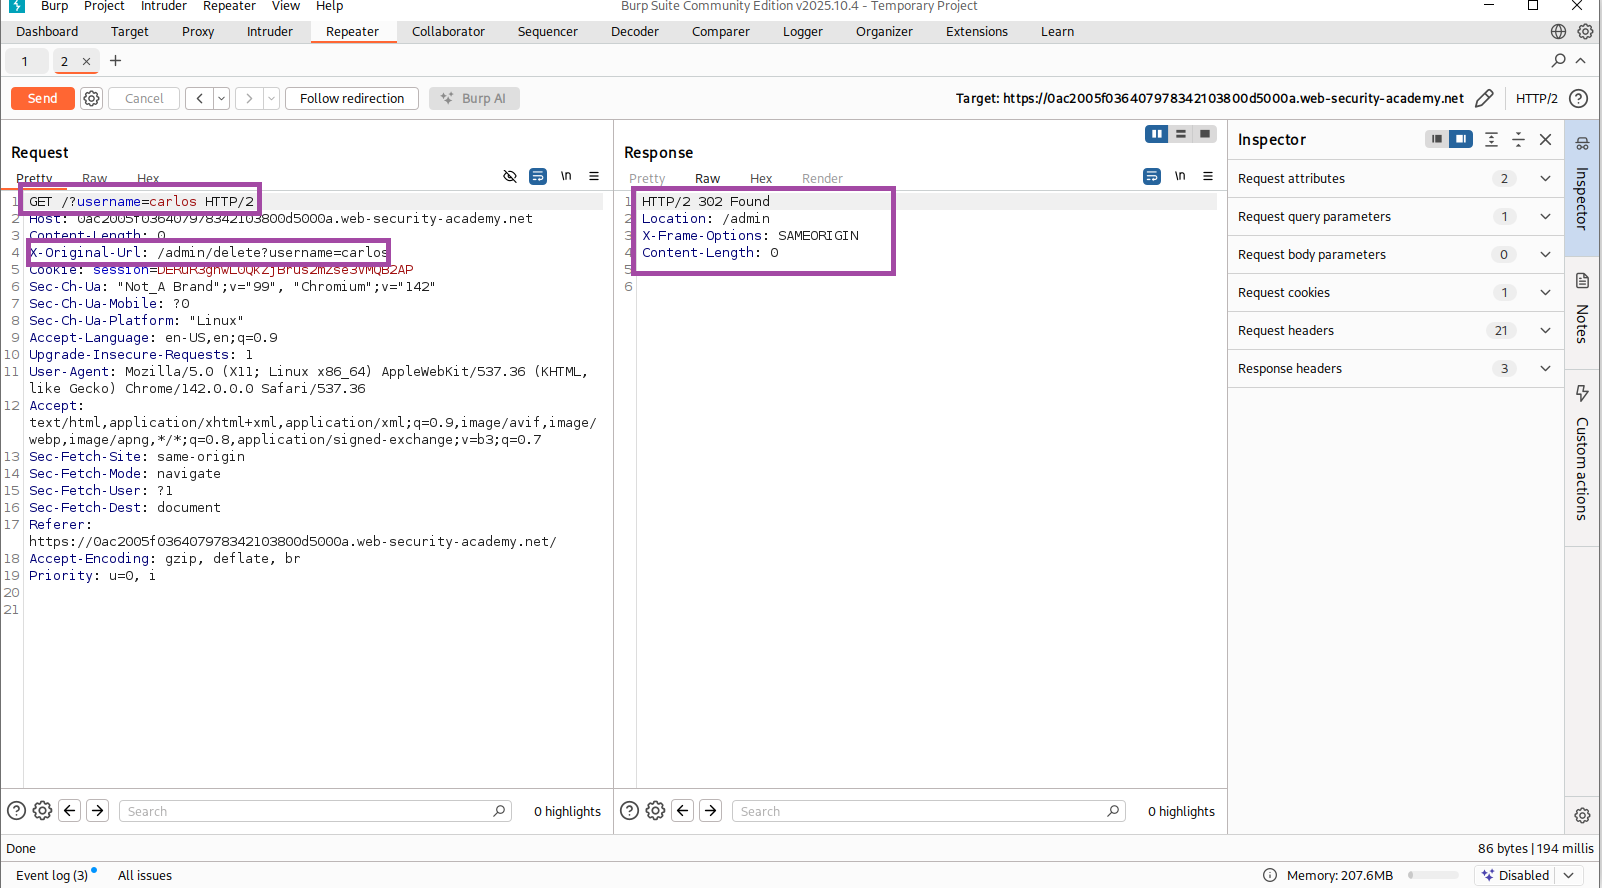Image resolution: width=1602 pixels, height=888 pixels.
Task: Click the edit target pencil icon
Action: [1484, 98]
